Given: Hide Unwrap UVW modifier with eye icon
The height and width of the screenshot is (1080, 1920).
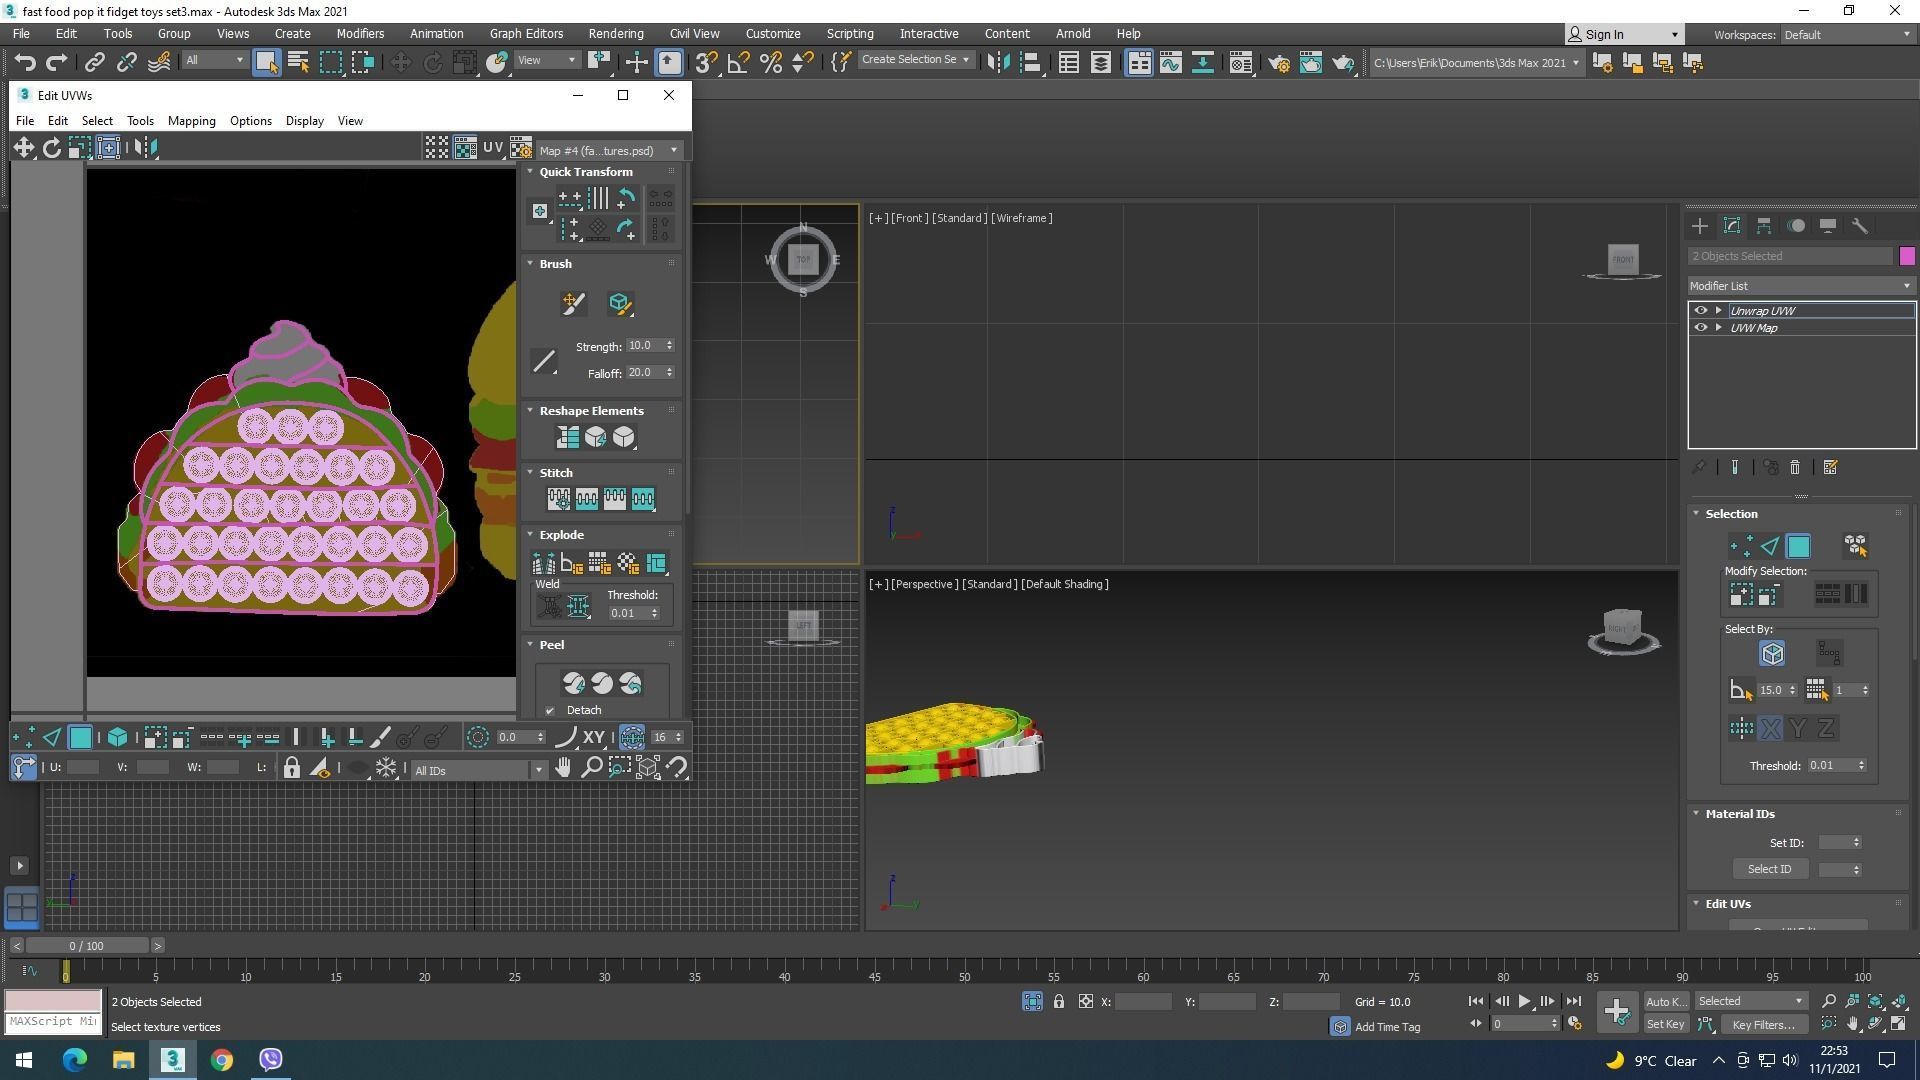Looking at the screenshot, I should coord(1700,311).
